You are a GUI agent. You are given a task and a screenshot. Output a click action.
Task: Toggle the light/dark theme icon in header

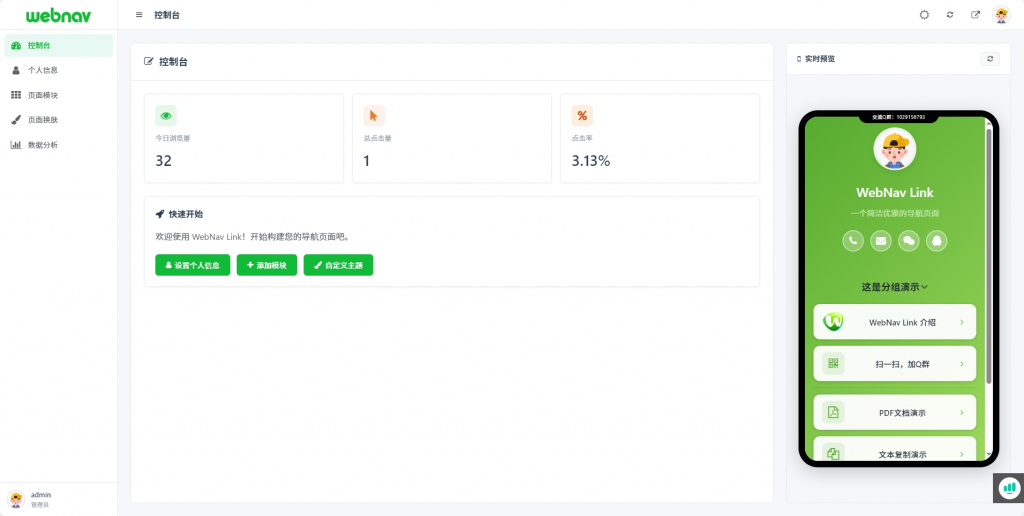(x=924, y=15)
